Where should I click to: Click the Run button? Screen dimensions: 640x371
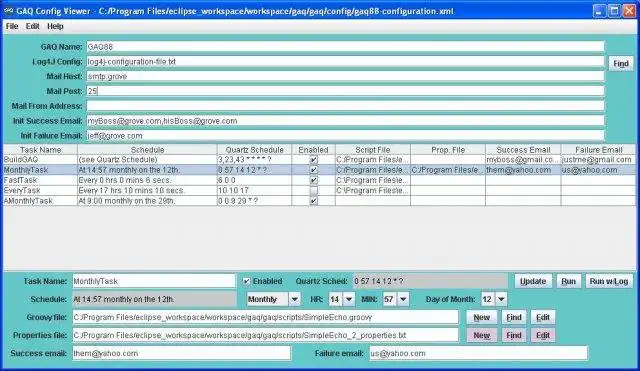(568, 281)
